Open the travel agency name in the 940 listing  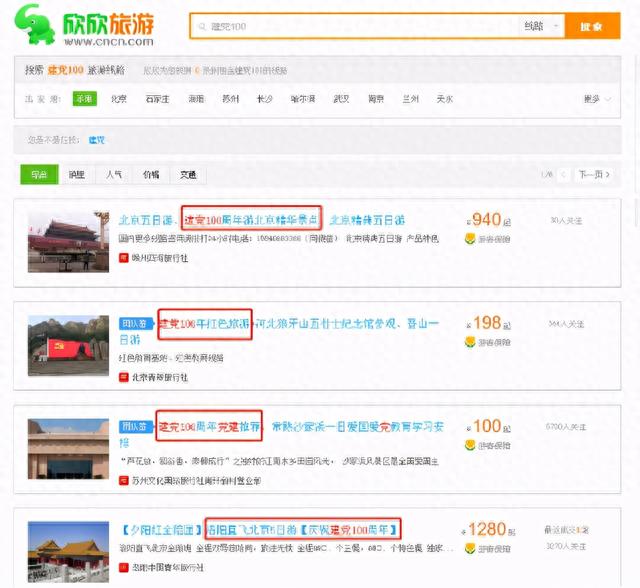(160, 258)
